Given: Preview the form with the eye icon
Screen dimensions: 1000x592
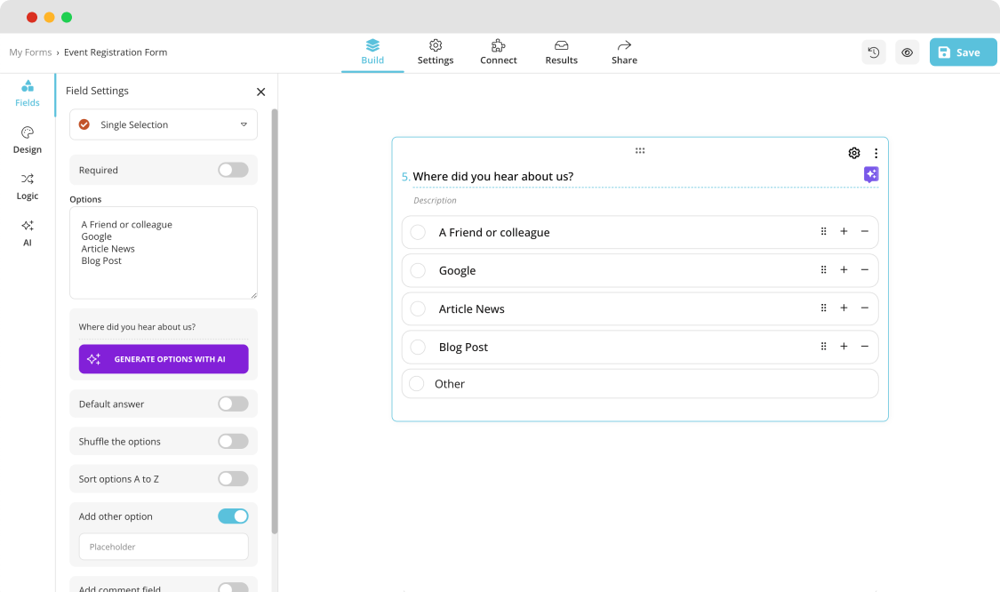Looking at the screenshot, I should [906, 51].
